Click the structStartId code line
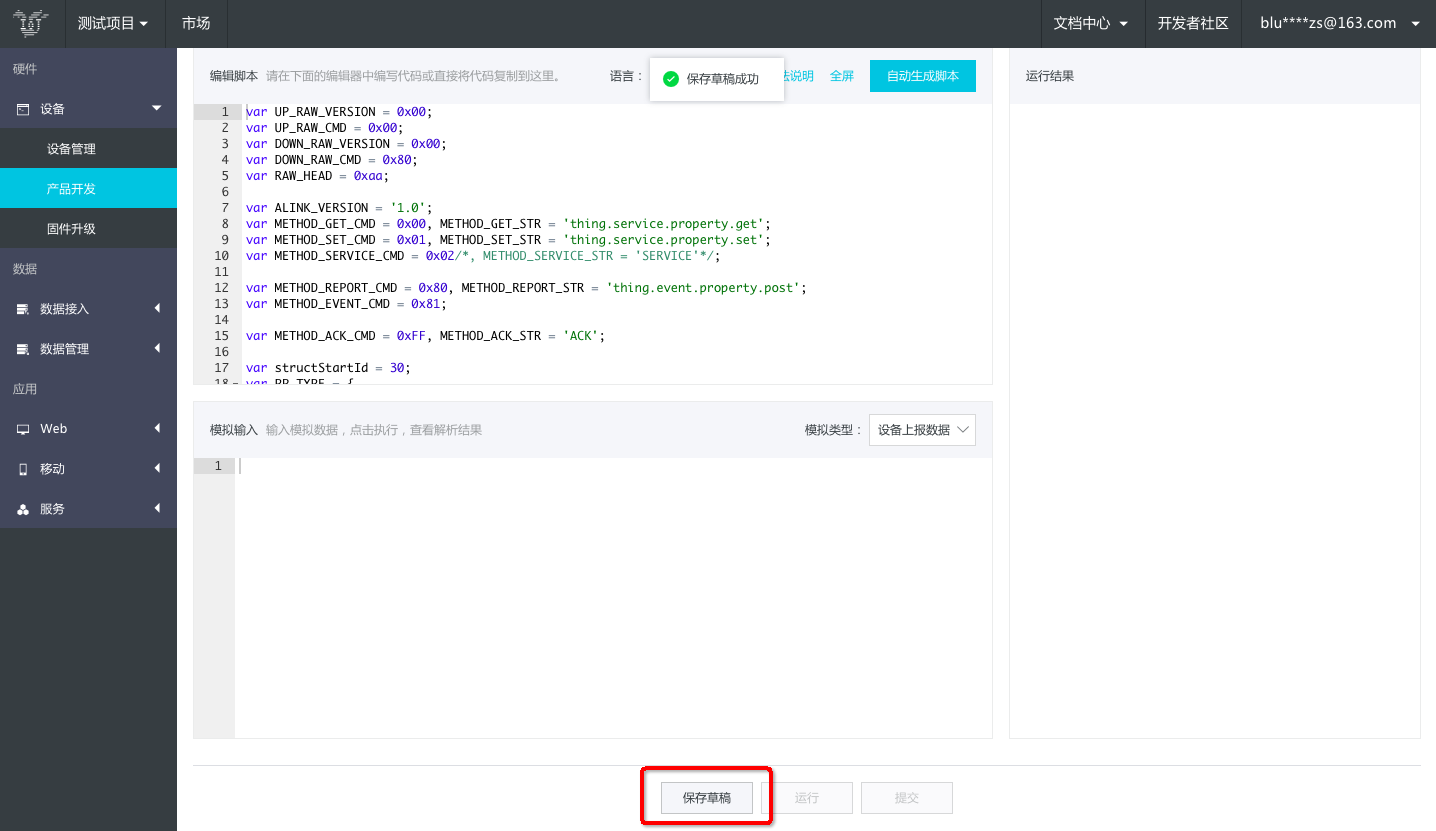 (x=328, y=368)
